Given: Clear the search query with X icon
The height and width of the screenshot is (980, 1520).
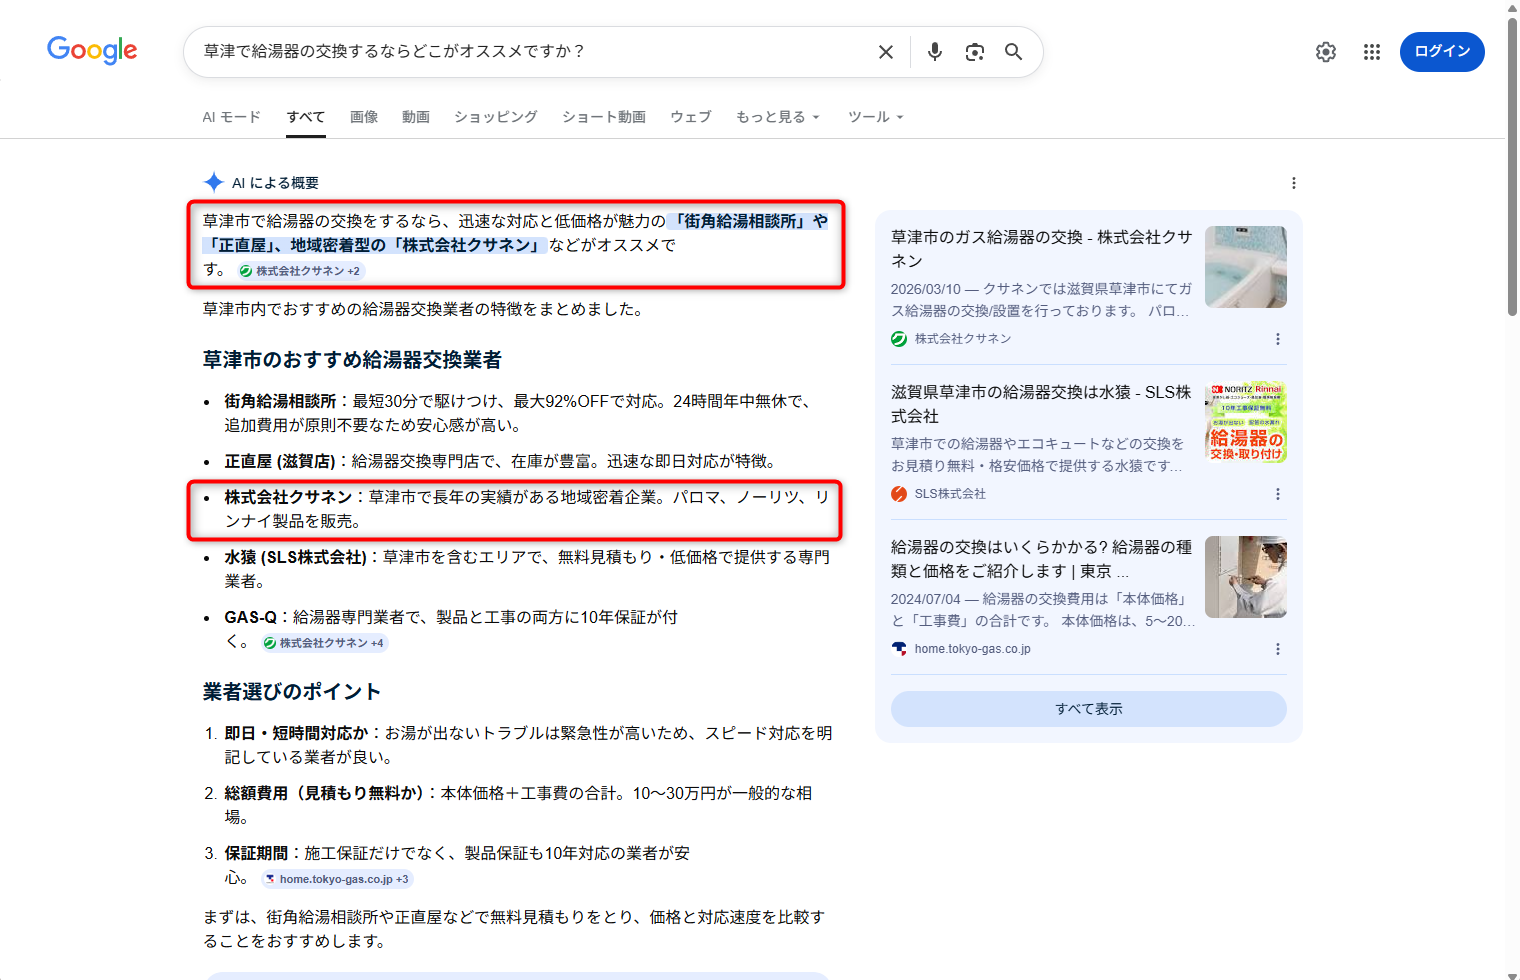Looking at the screenshot, I should coord(886,52).
